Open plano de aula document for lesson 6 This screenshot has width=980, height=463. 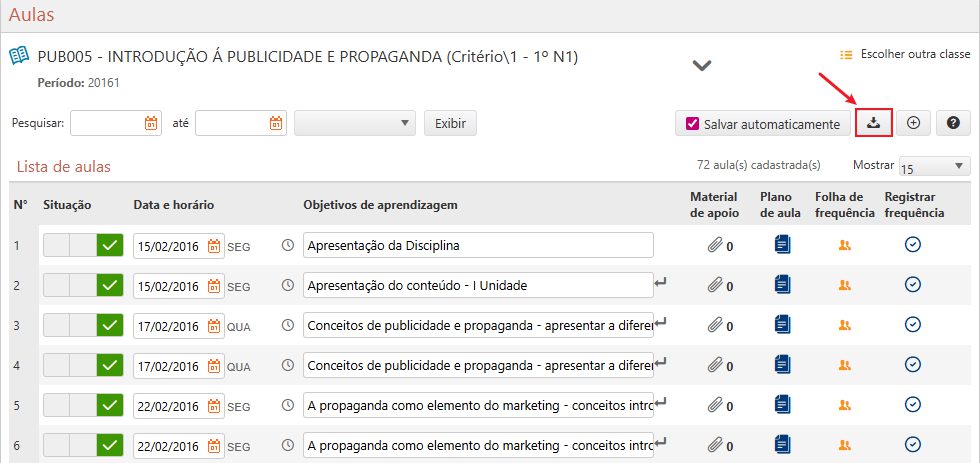pyautogui.click(x=782, y=444)
